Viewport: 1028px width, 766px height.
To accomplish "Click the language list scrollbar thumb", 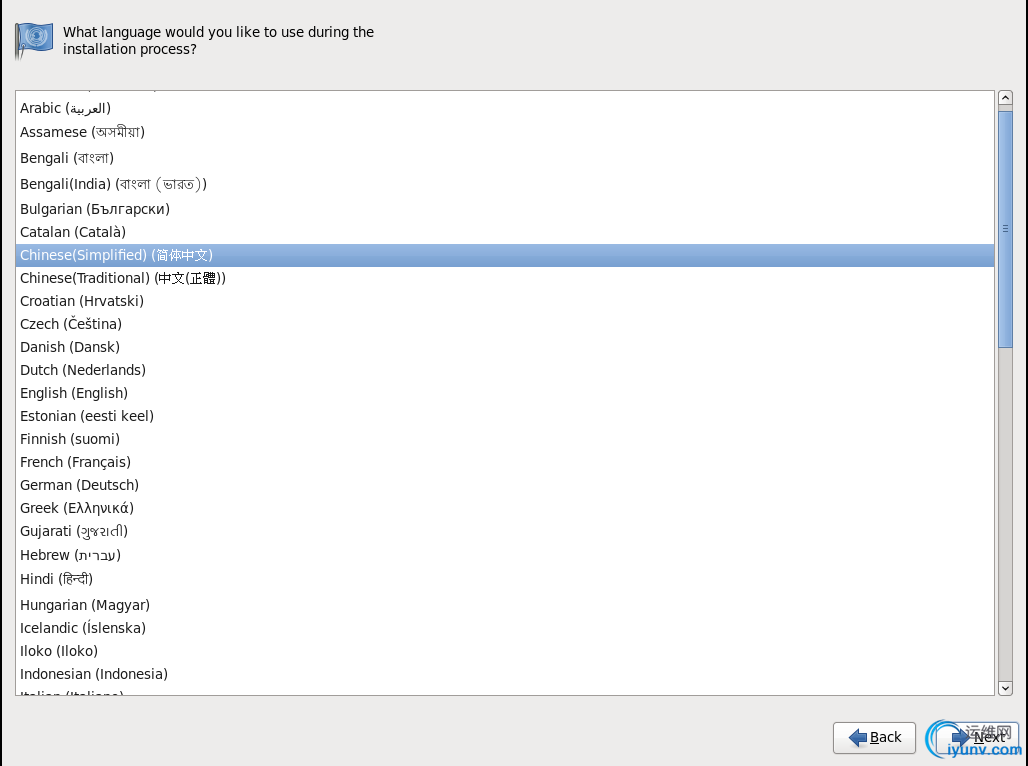I will (x=1005, y=229).
